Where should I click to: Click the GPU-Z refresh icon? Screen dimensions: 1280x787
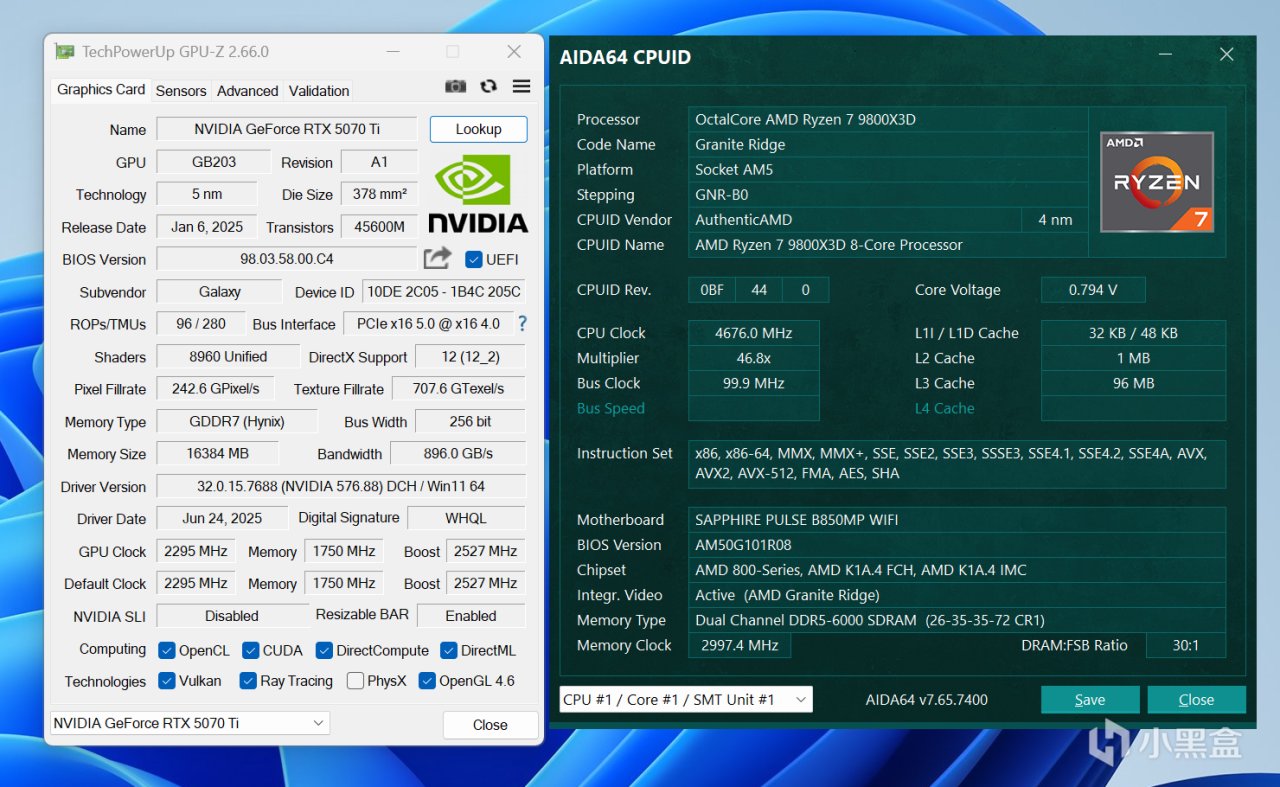[488, 87]
